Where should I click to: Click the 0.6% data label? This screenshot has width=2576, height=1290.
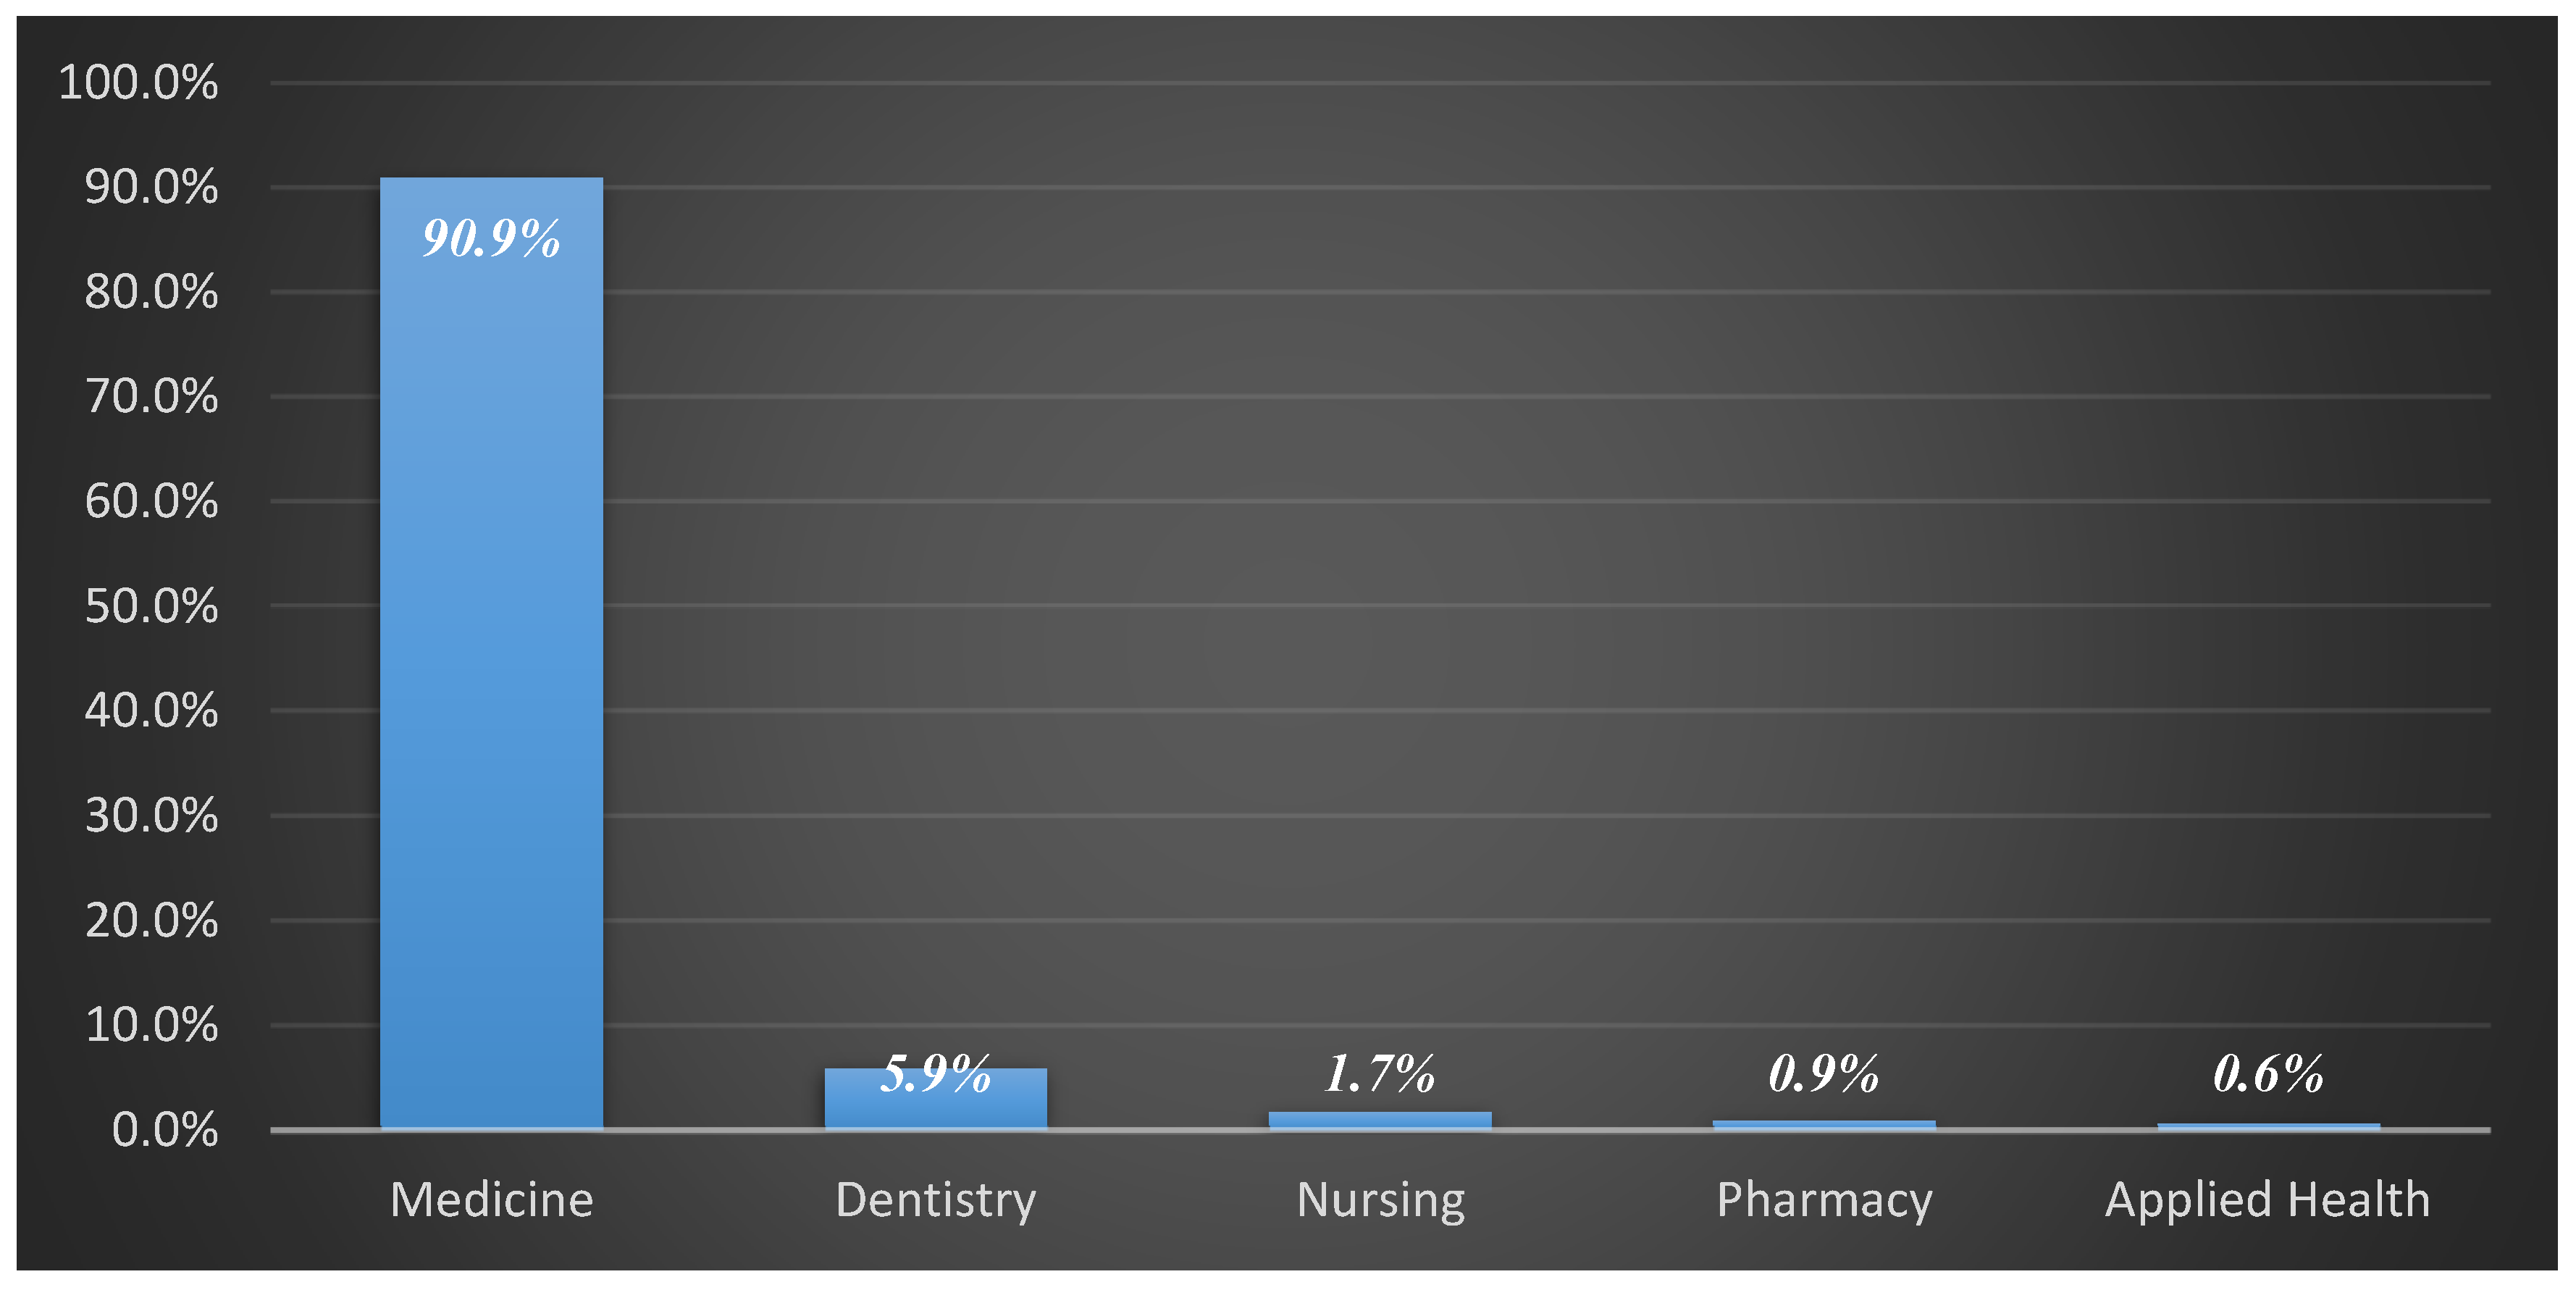[x=2267, y=1074]
